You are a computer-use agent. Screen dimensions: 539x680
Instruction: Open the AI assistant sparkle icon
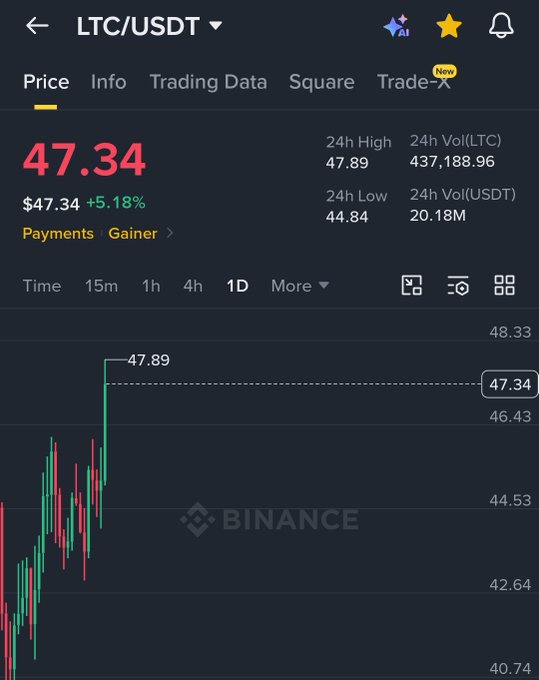tap(397, 26)
